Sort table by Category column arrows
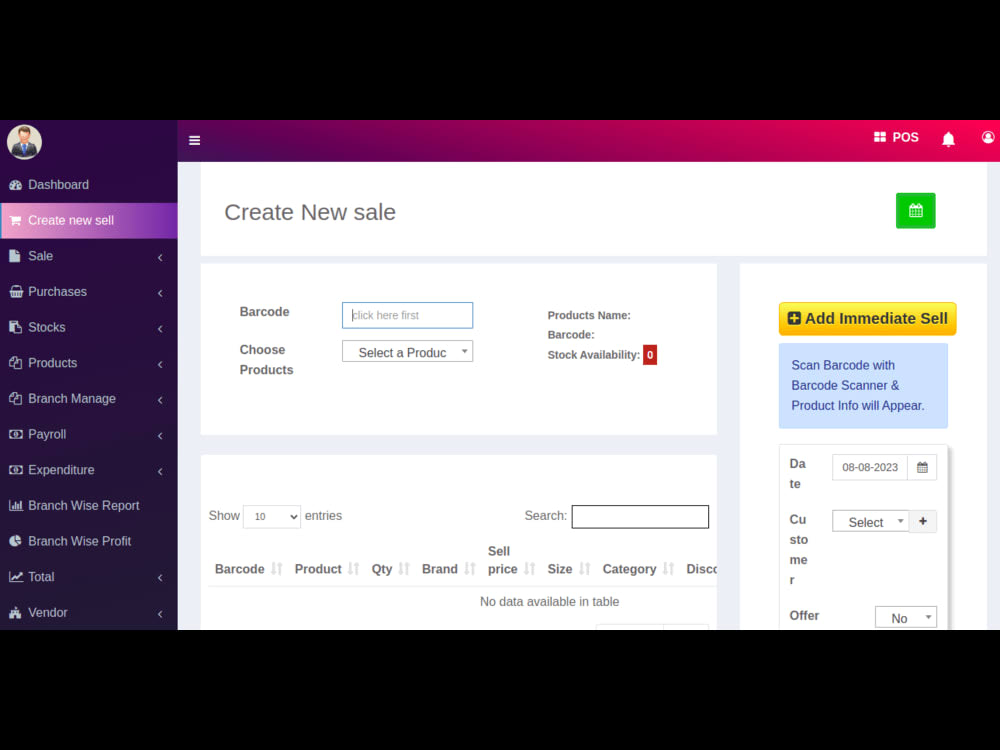 click(x=668, y=569)
